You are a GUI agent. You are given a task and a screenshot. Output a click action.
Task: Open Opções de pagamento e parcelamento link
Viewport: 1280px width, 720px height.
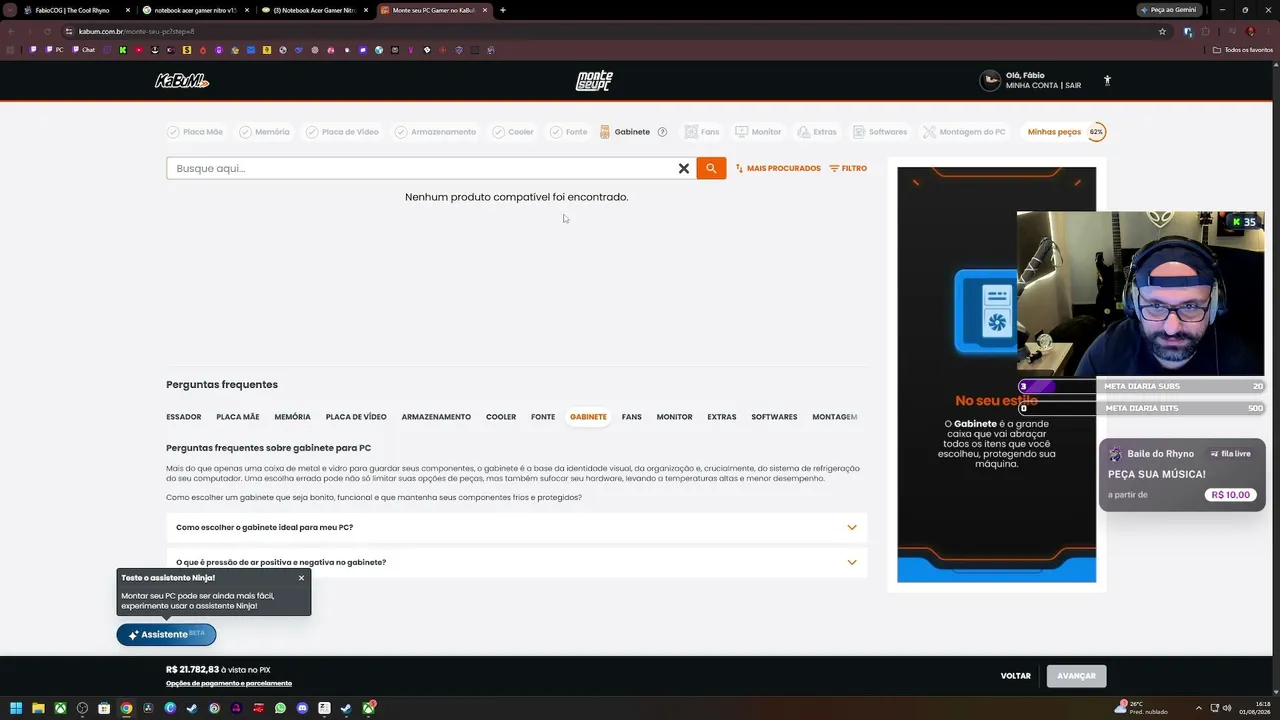click(229, 684)
